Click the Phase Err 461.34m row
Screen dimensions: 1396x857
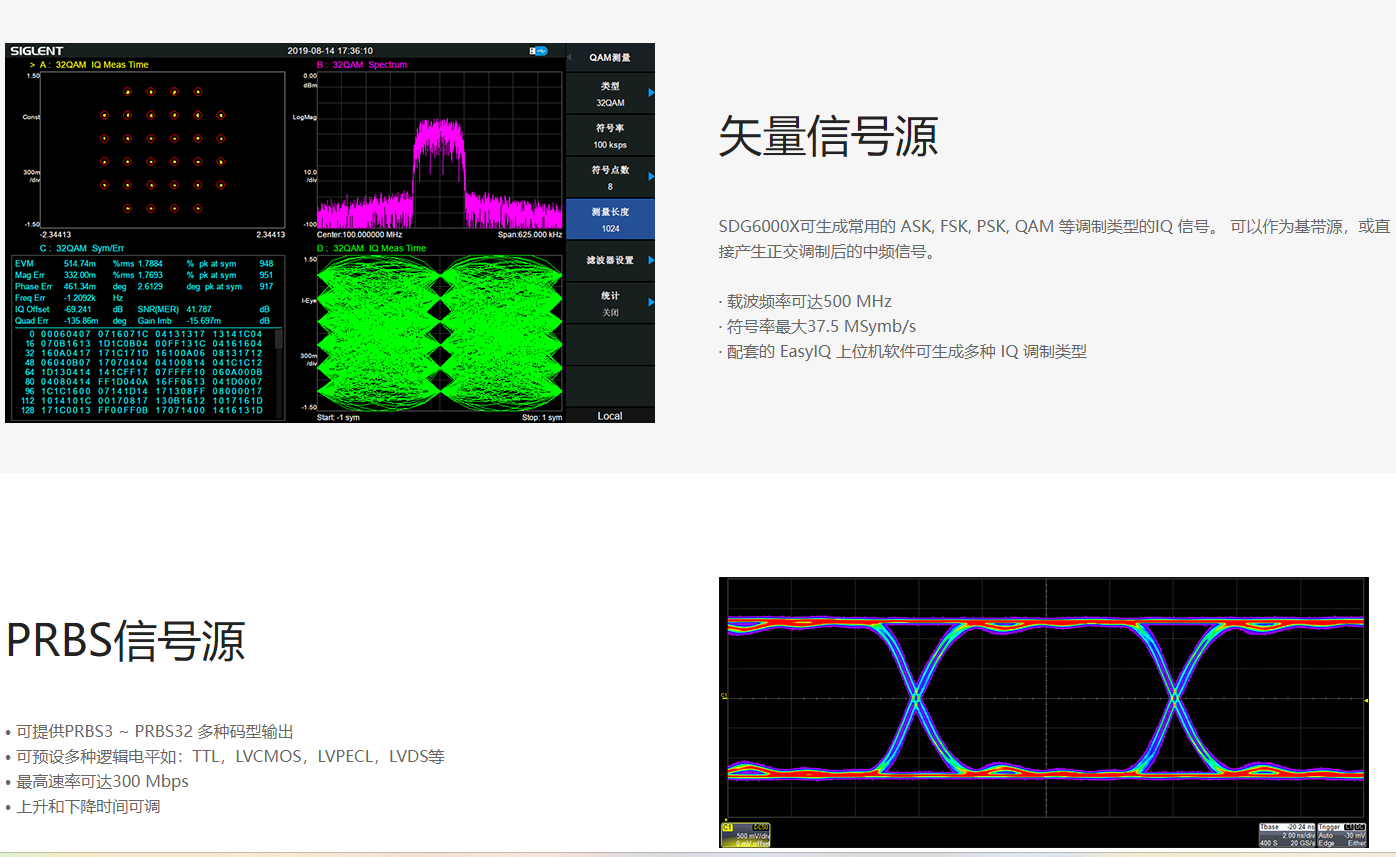click(x=145, y=286)
